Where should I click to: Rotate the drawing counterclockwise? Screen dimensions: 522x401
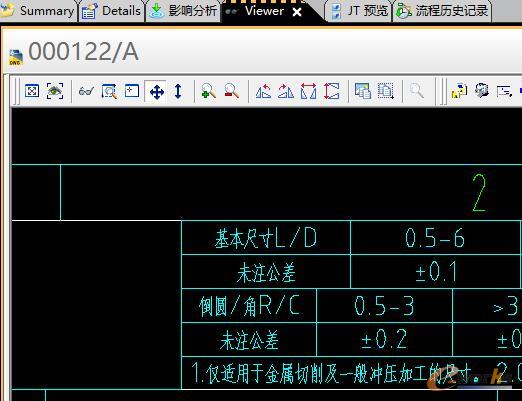pyautogui.click(x=263, y=91)
